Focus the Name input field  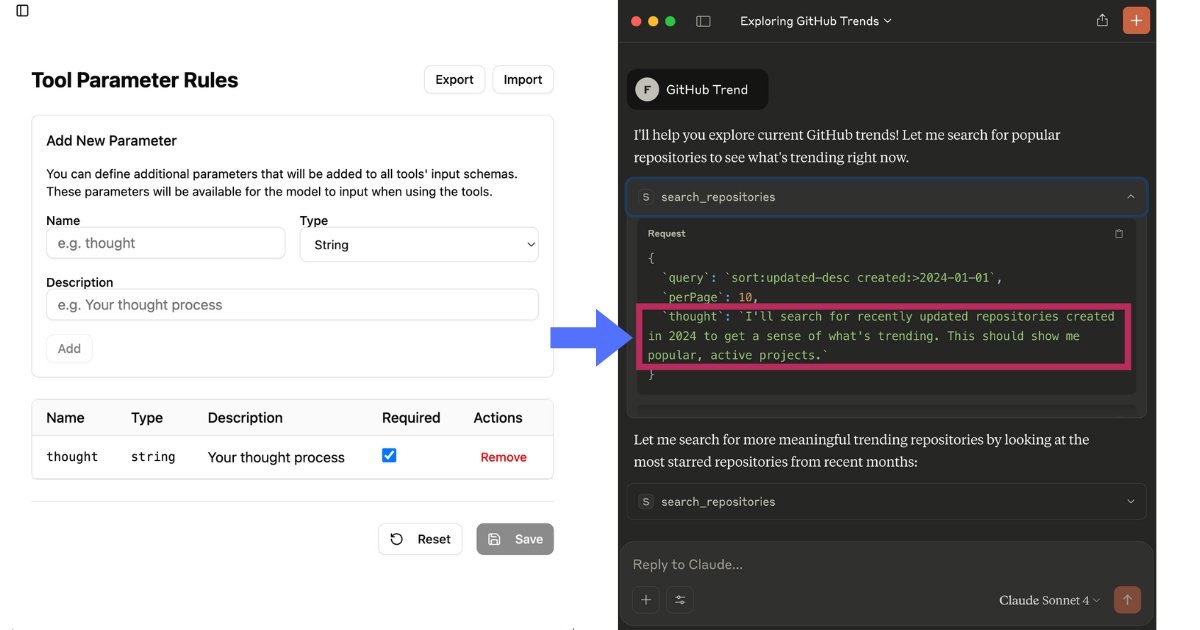(x=166, y=243)
